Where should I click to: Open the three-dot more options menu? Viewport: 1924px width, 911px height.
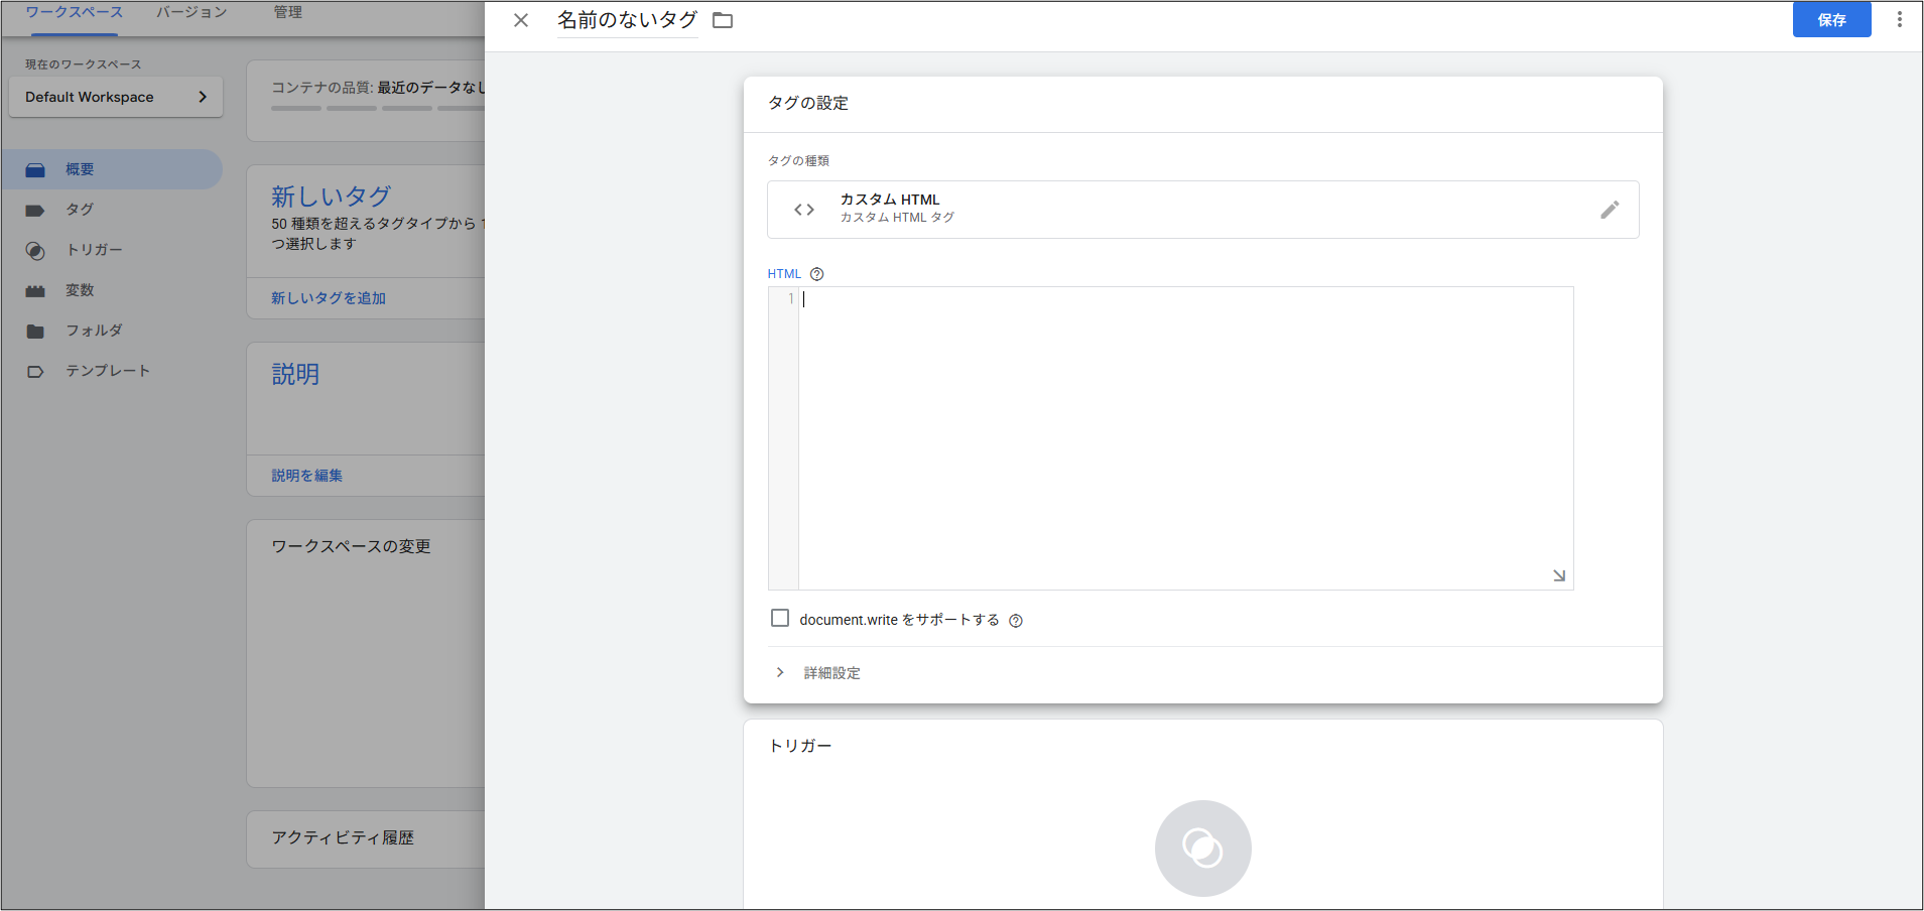(1899, 20)
